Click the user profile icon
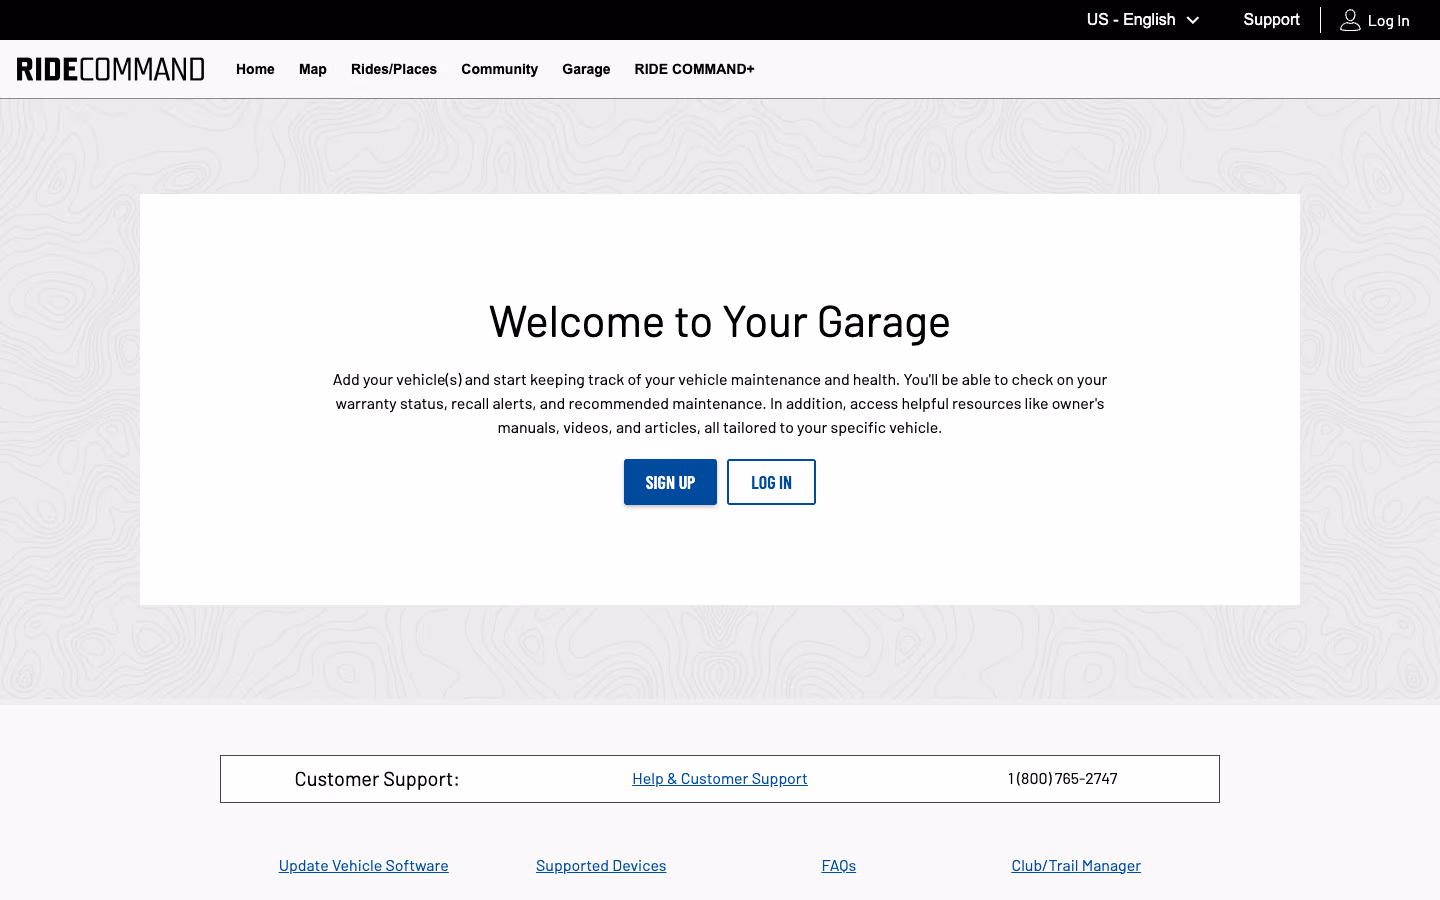 tap(1350, 20)
